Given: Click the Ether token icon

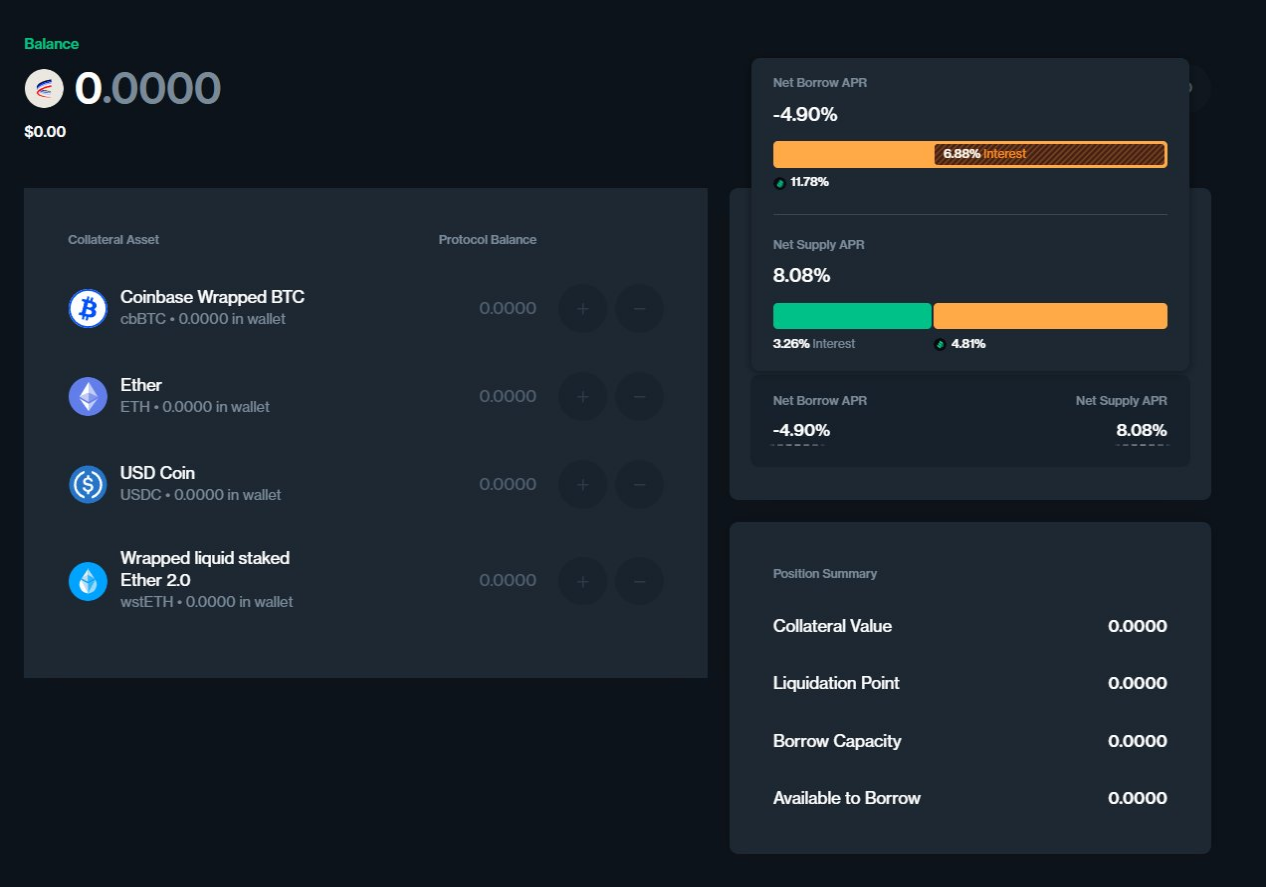Looking at the screenshot, I should tap(88, 396).
